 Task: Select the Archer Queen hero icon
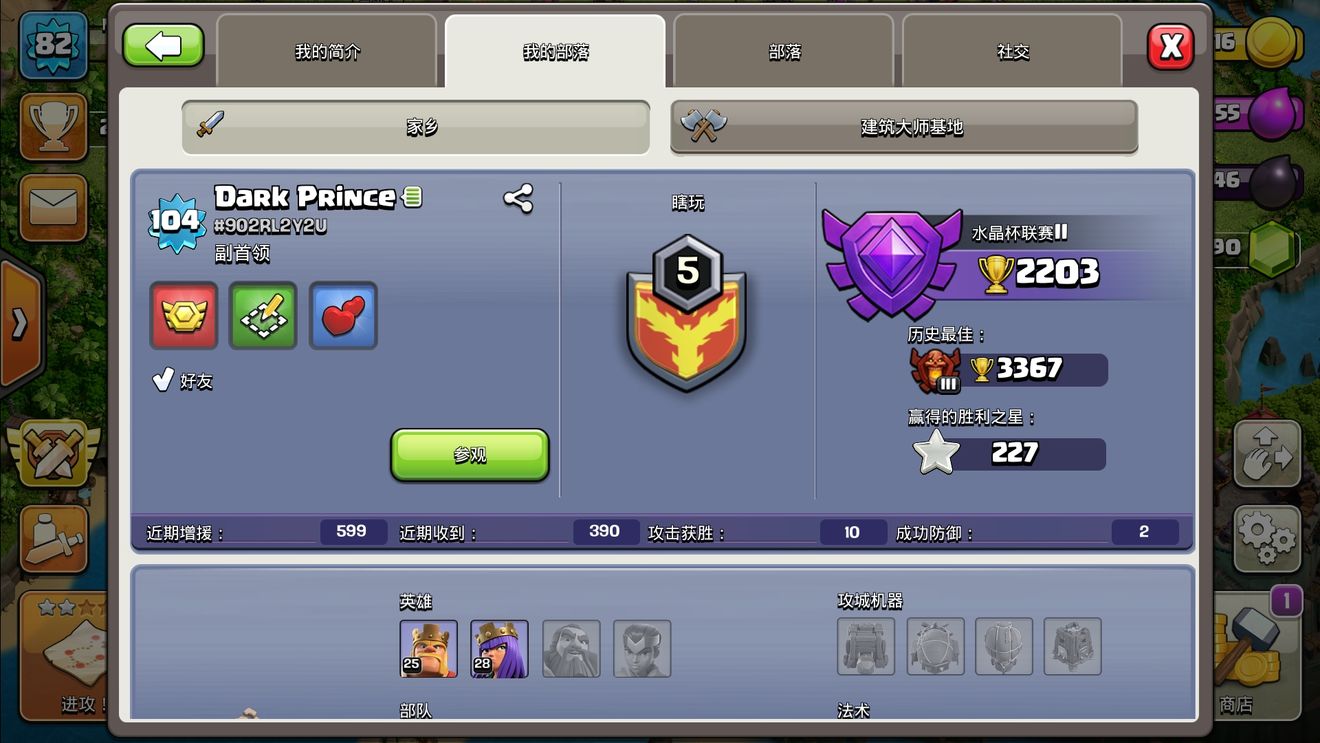[x=500, y=649]
